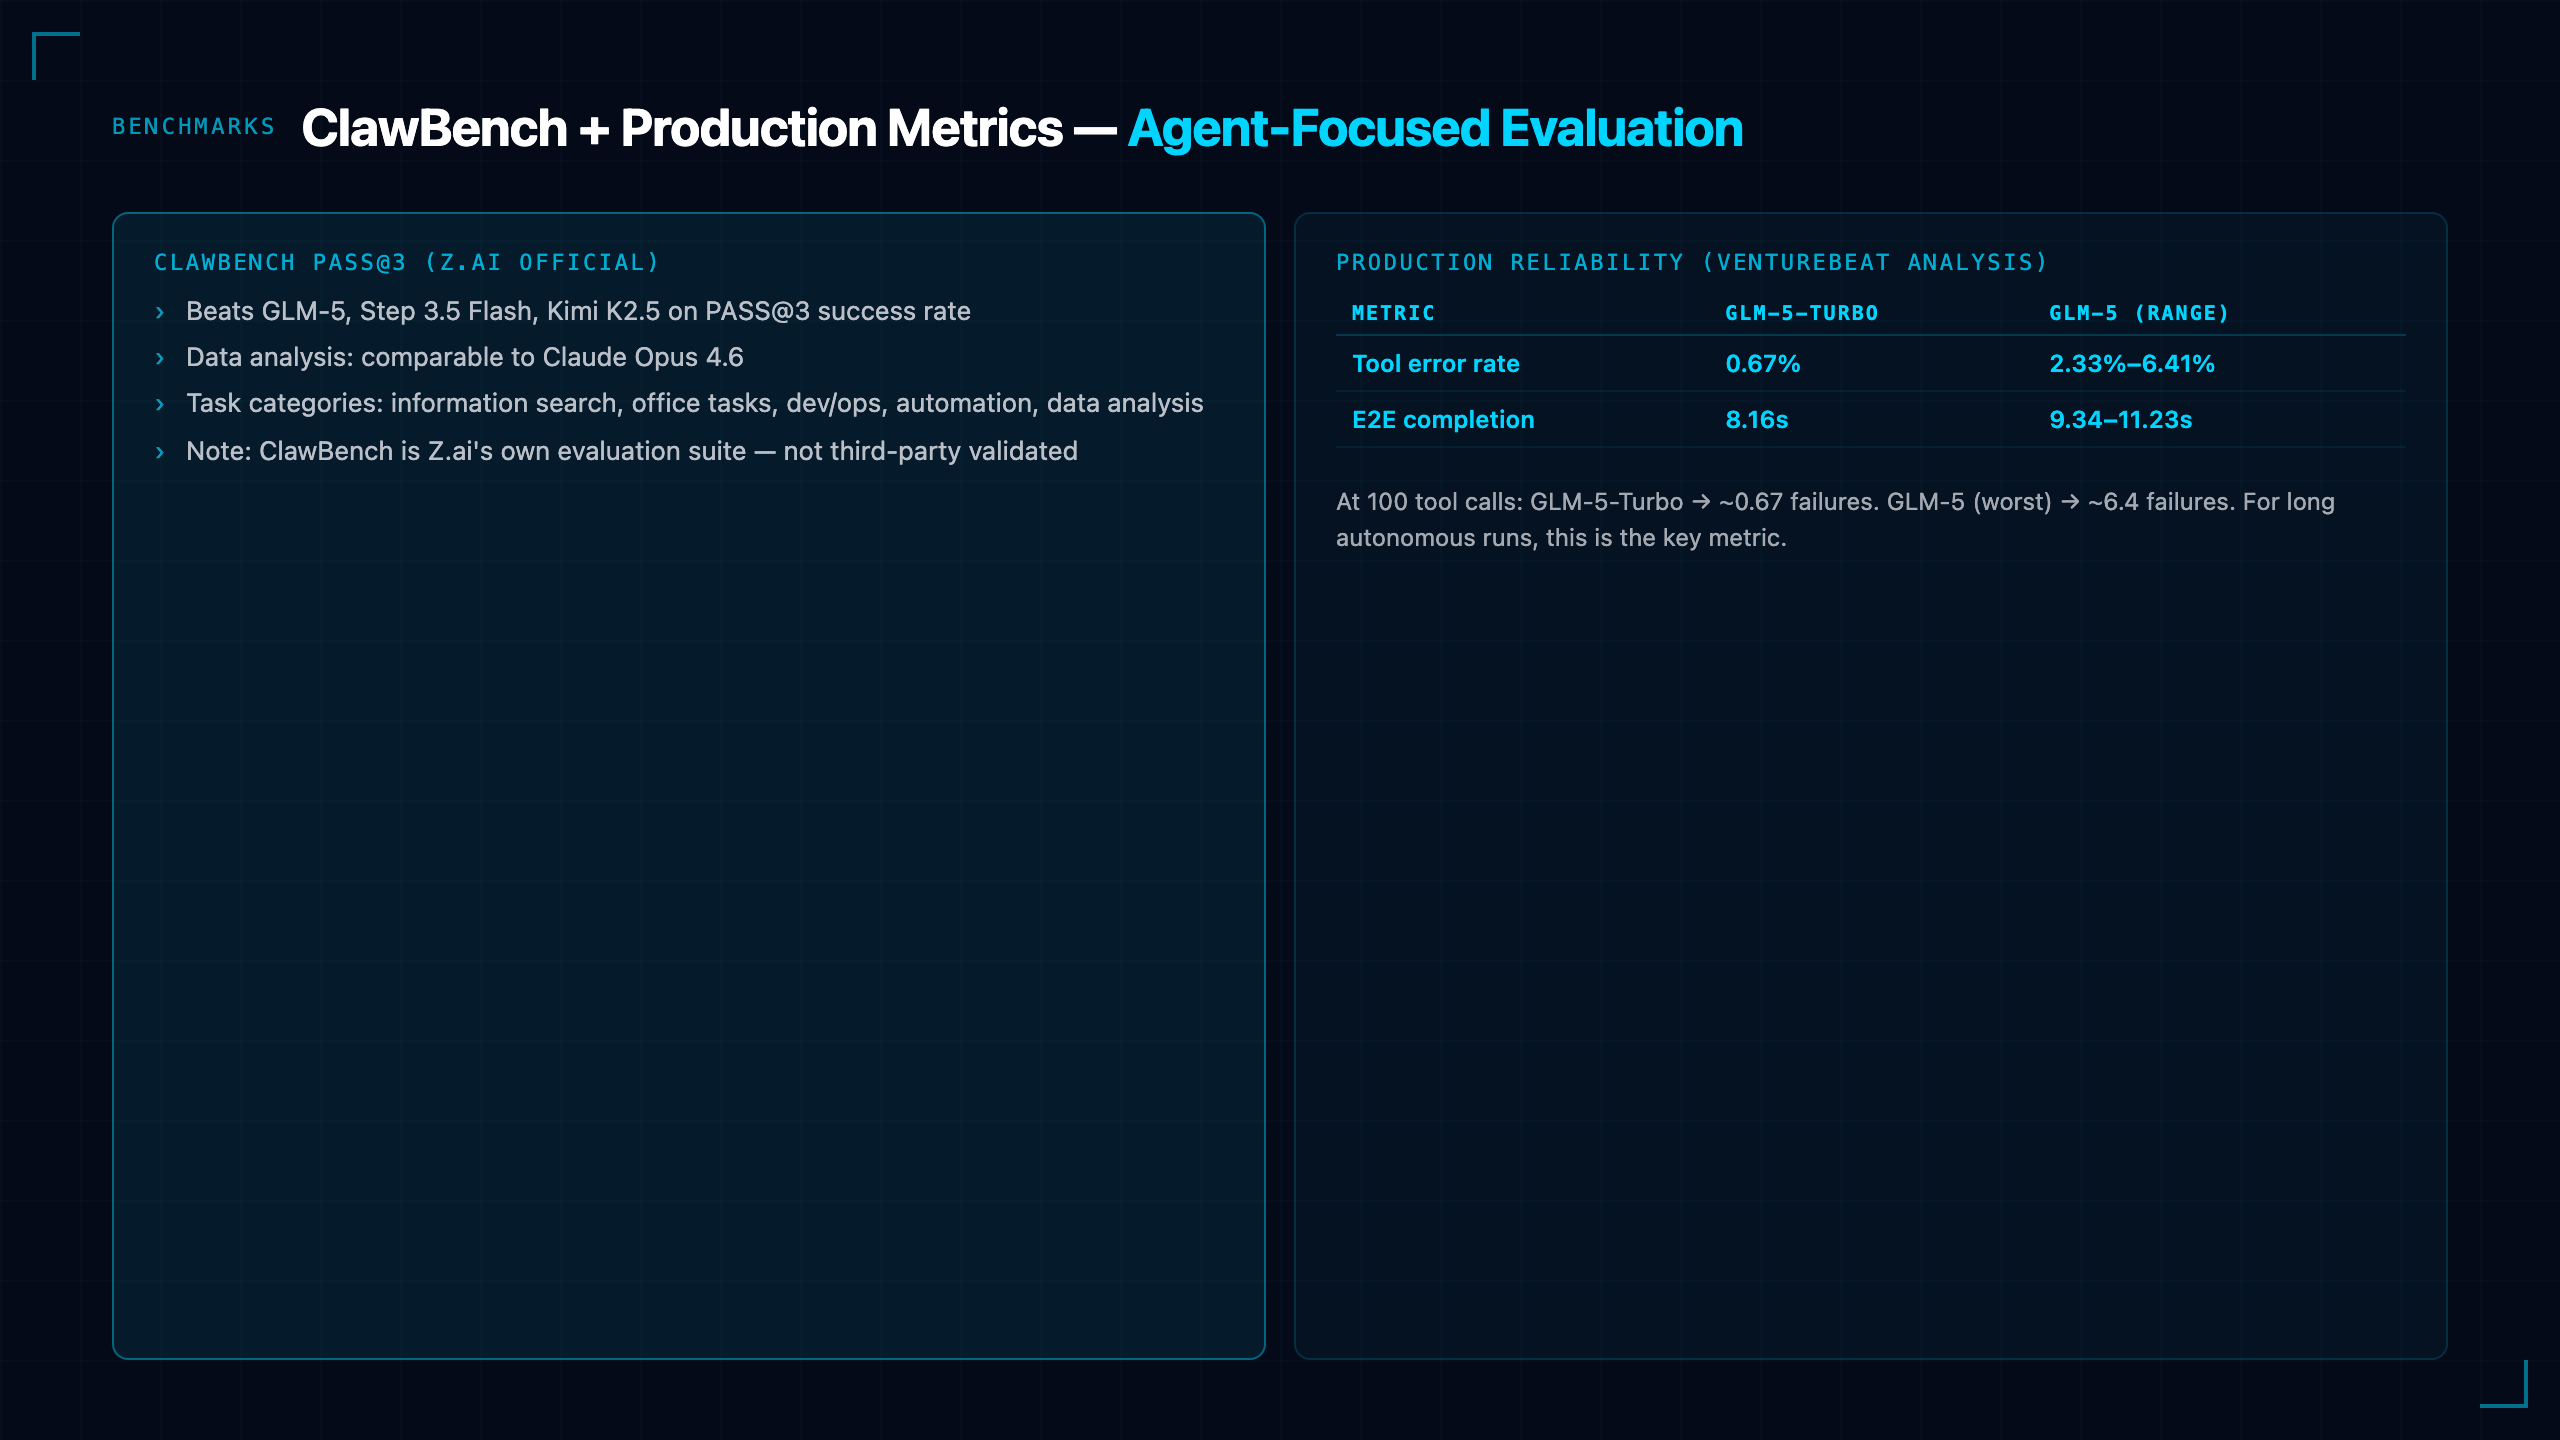
Task: Click the GLM-5-TURBO column header
Action: [1801, 313]
